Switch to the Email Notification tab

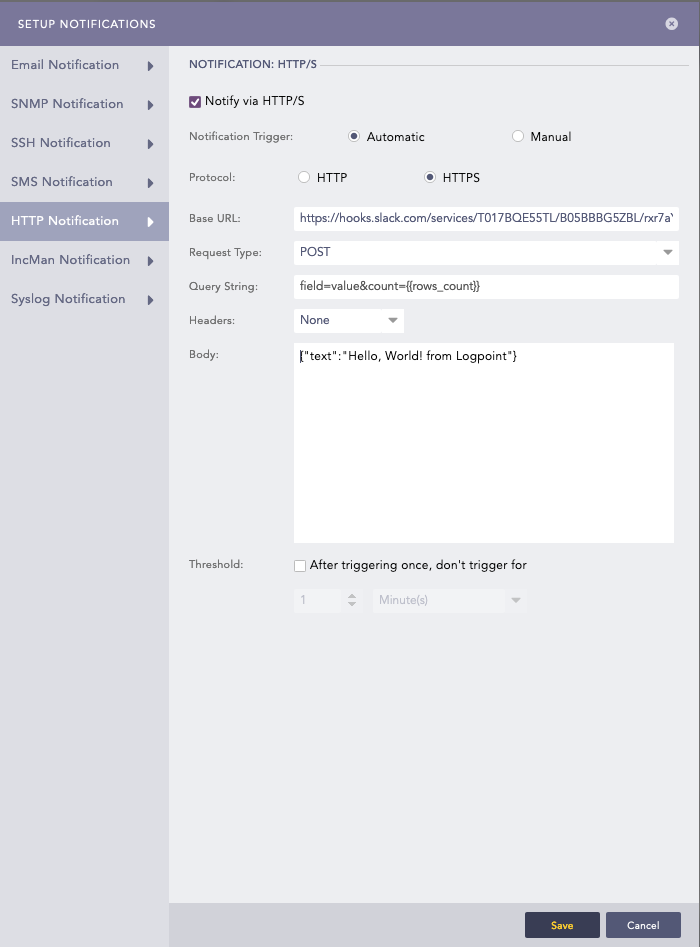pos(65,65)
